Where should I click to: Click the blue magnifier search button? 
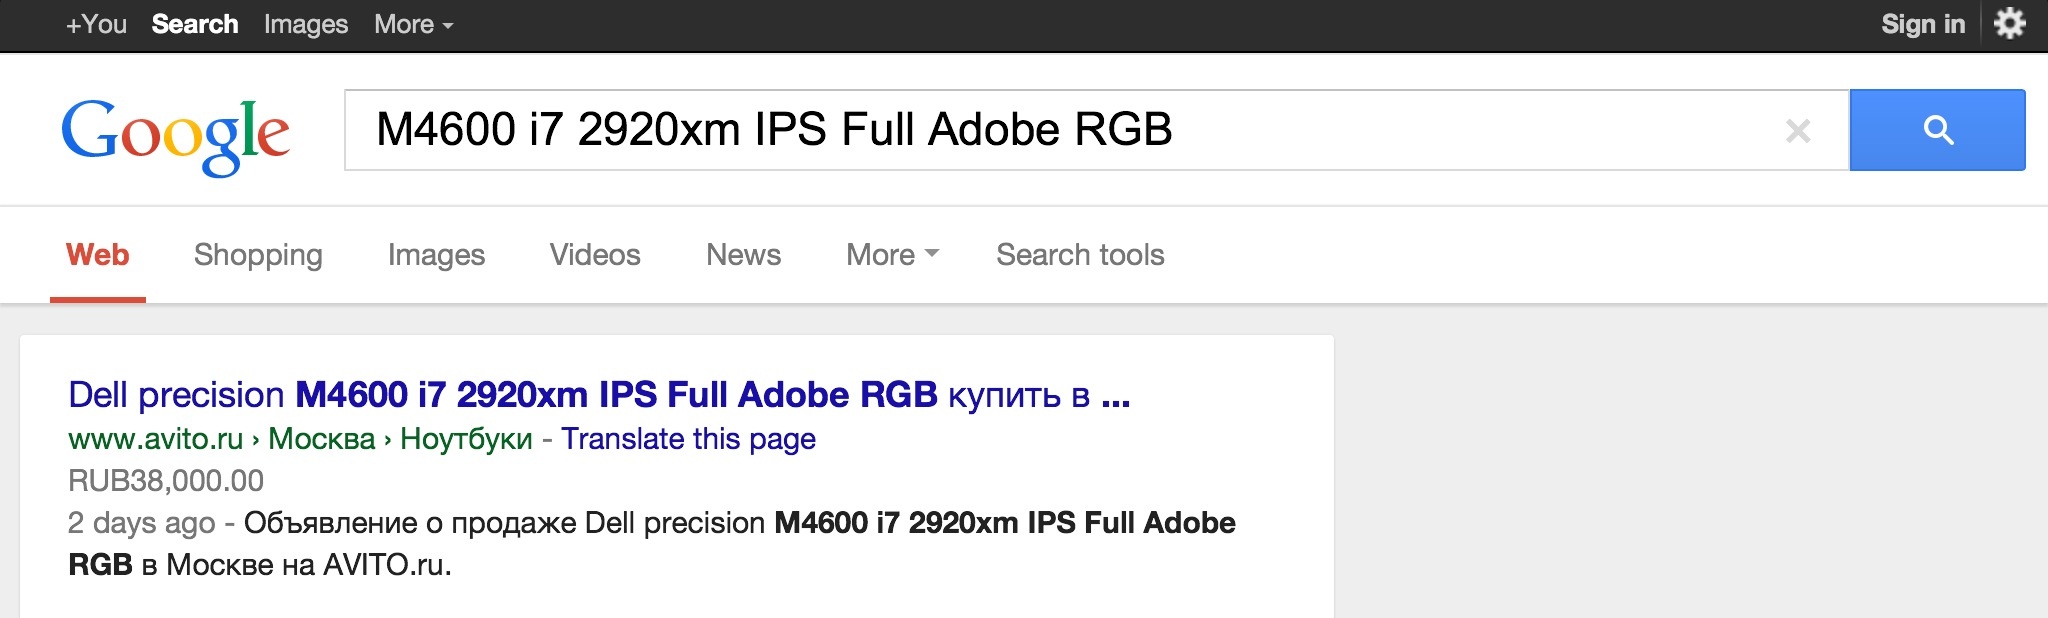1937,130
